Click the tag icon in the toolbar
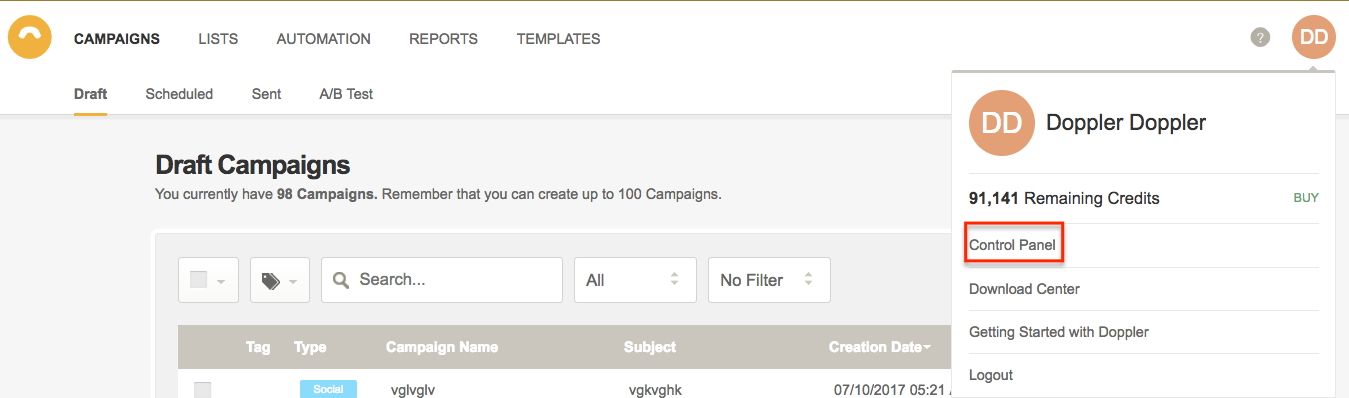1349x398 pixels. (270, 281)
